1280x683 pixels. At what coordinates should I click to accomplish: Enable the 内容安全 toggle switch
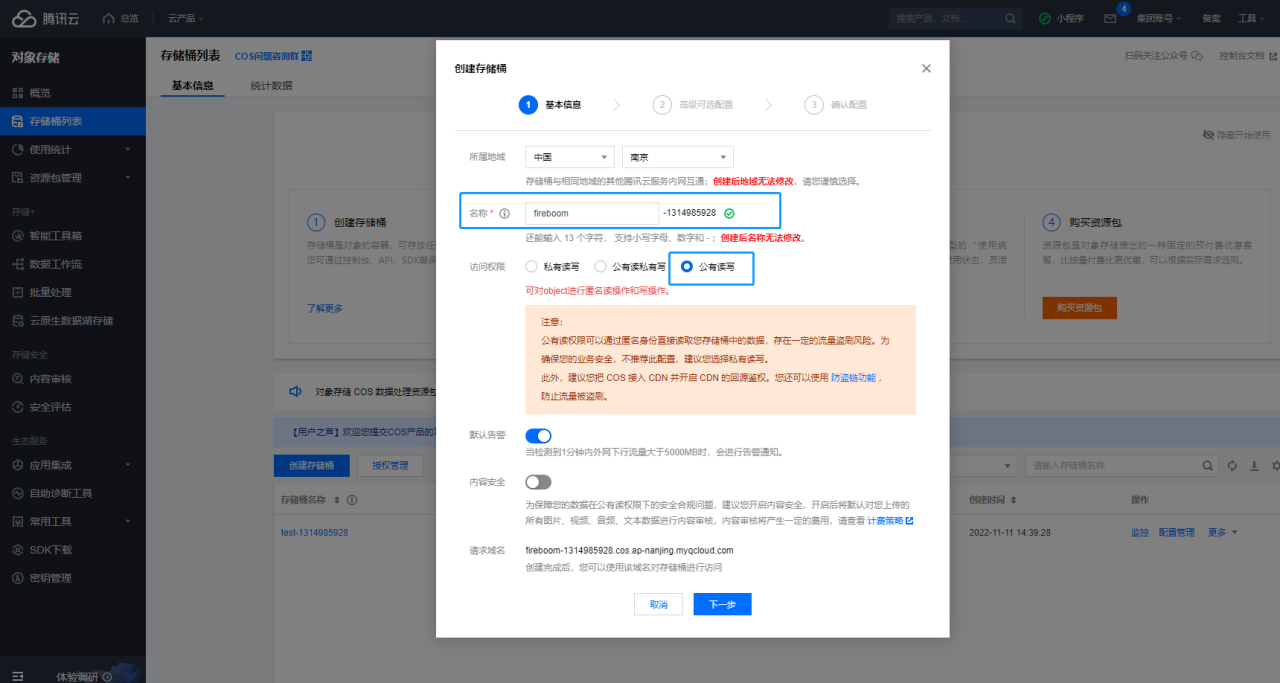(538, 482)
